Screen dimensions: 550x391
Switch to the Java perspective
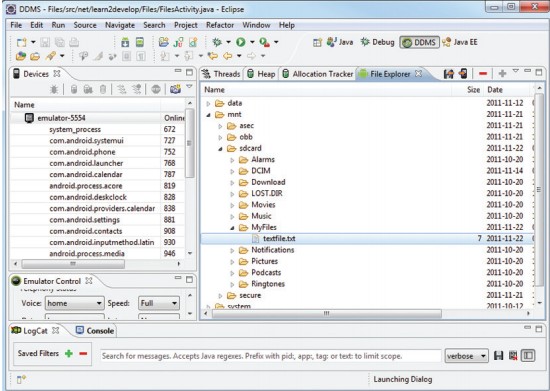click(340, 42)
